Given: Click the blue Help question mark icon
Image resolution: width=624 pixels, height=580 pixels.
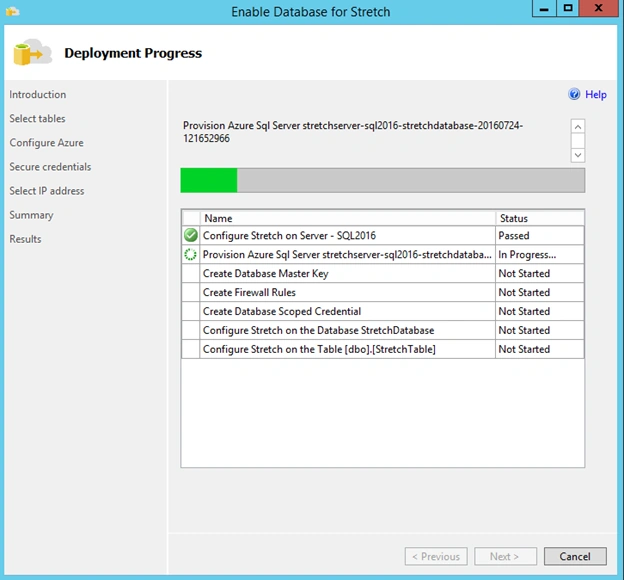Looking at the screenshot, I should [574, 94].
